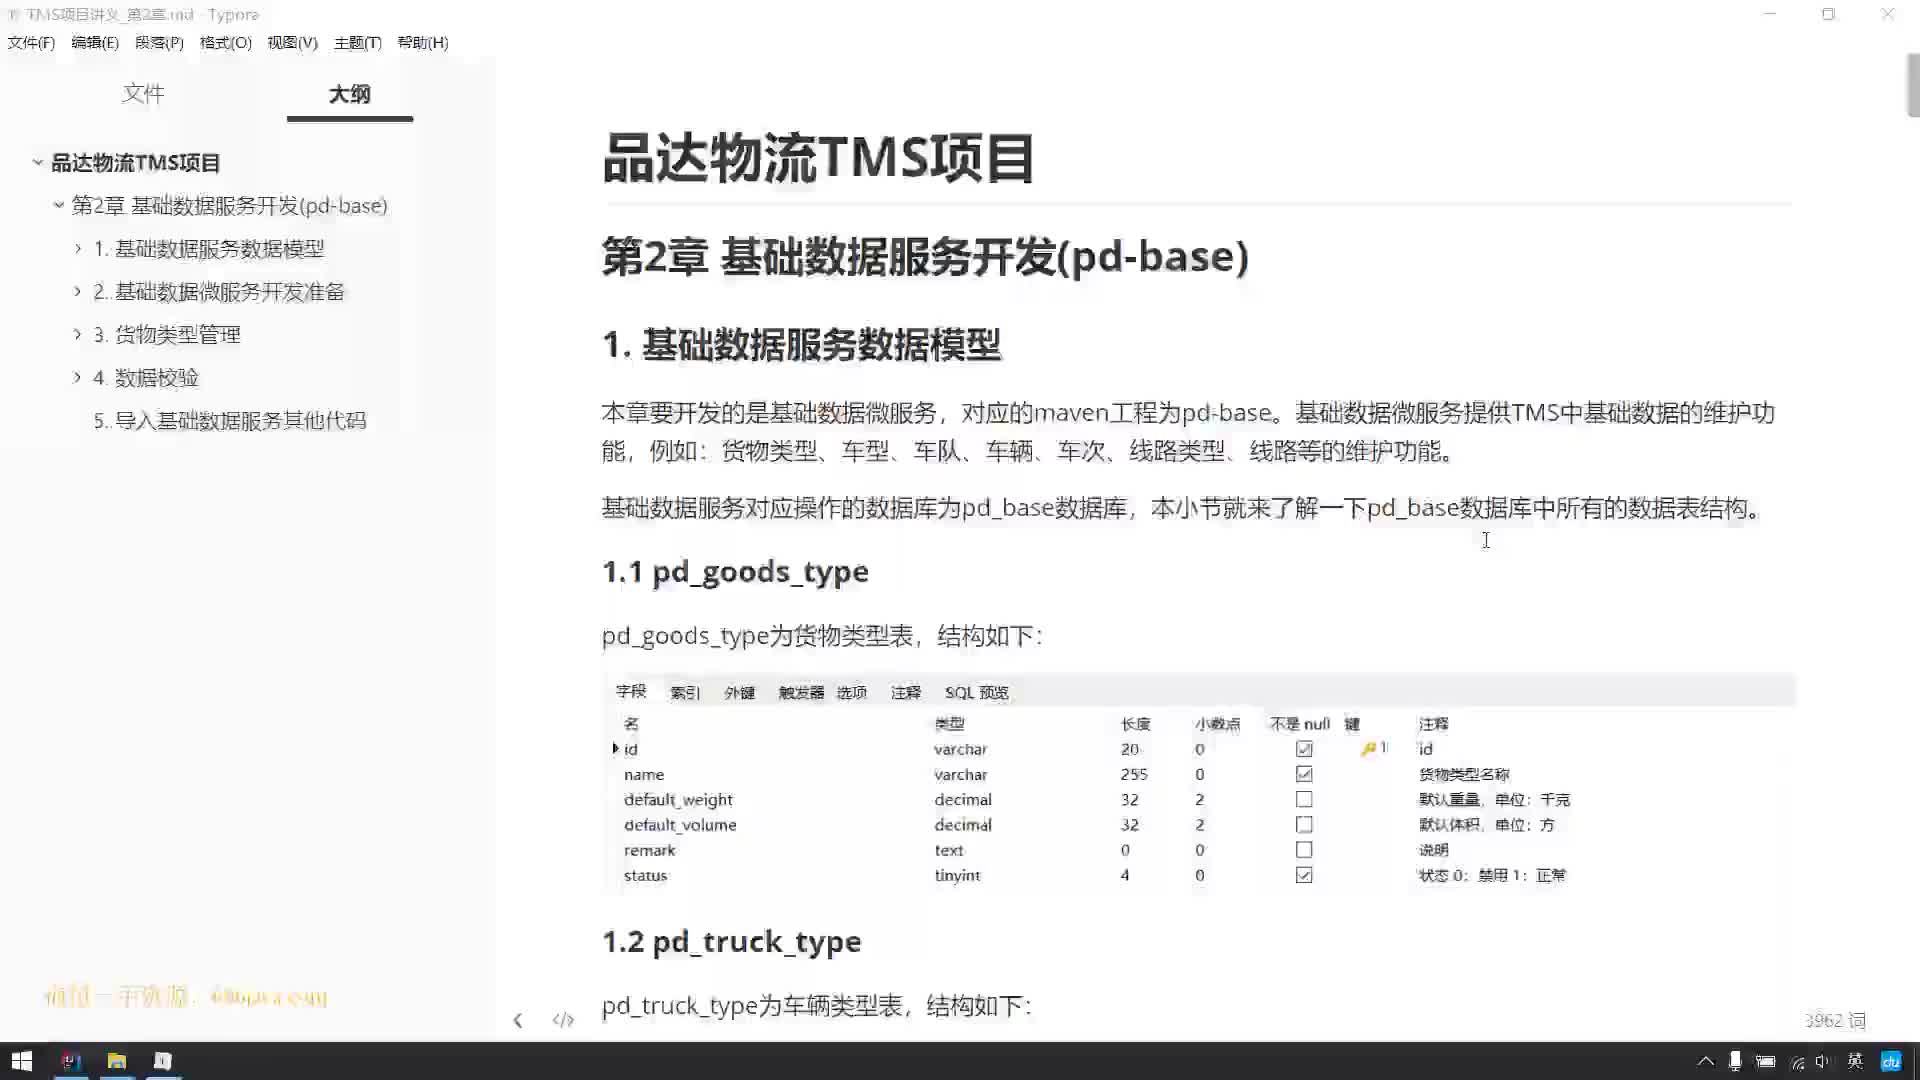Place cursor in heading 1.2 pd_truck_type
Screen dimensions: 1920x1080
pyautogui.click(x=731, y=941)
